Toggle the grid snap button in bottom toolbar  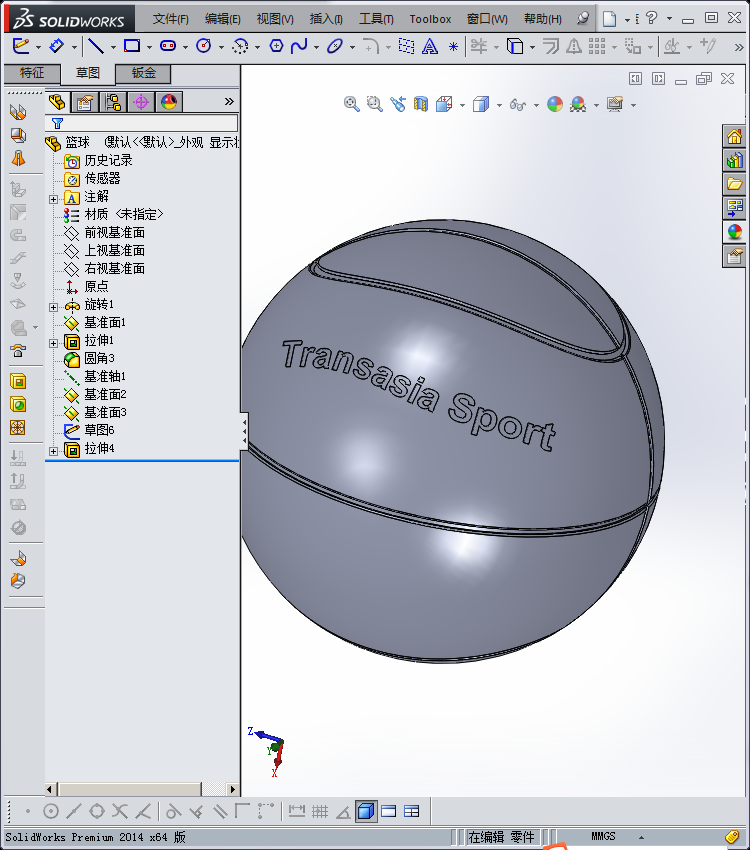tap(320, 811)
